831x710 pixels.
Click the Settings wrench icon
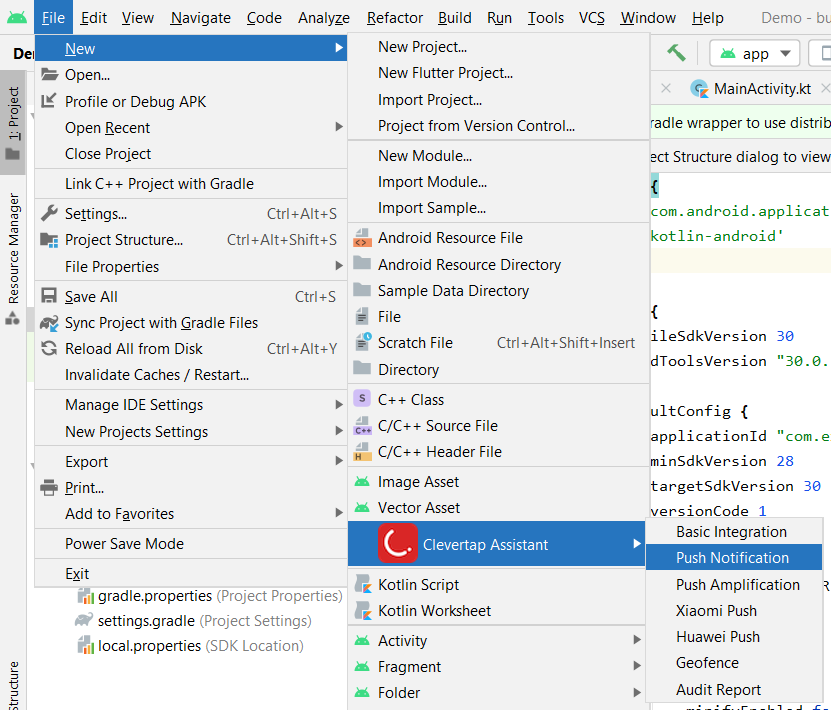pos(49,214)
